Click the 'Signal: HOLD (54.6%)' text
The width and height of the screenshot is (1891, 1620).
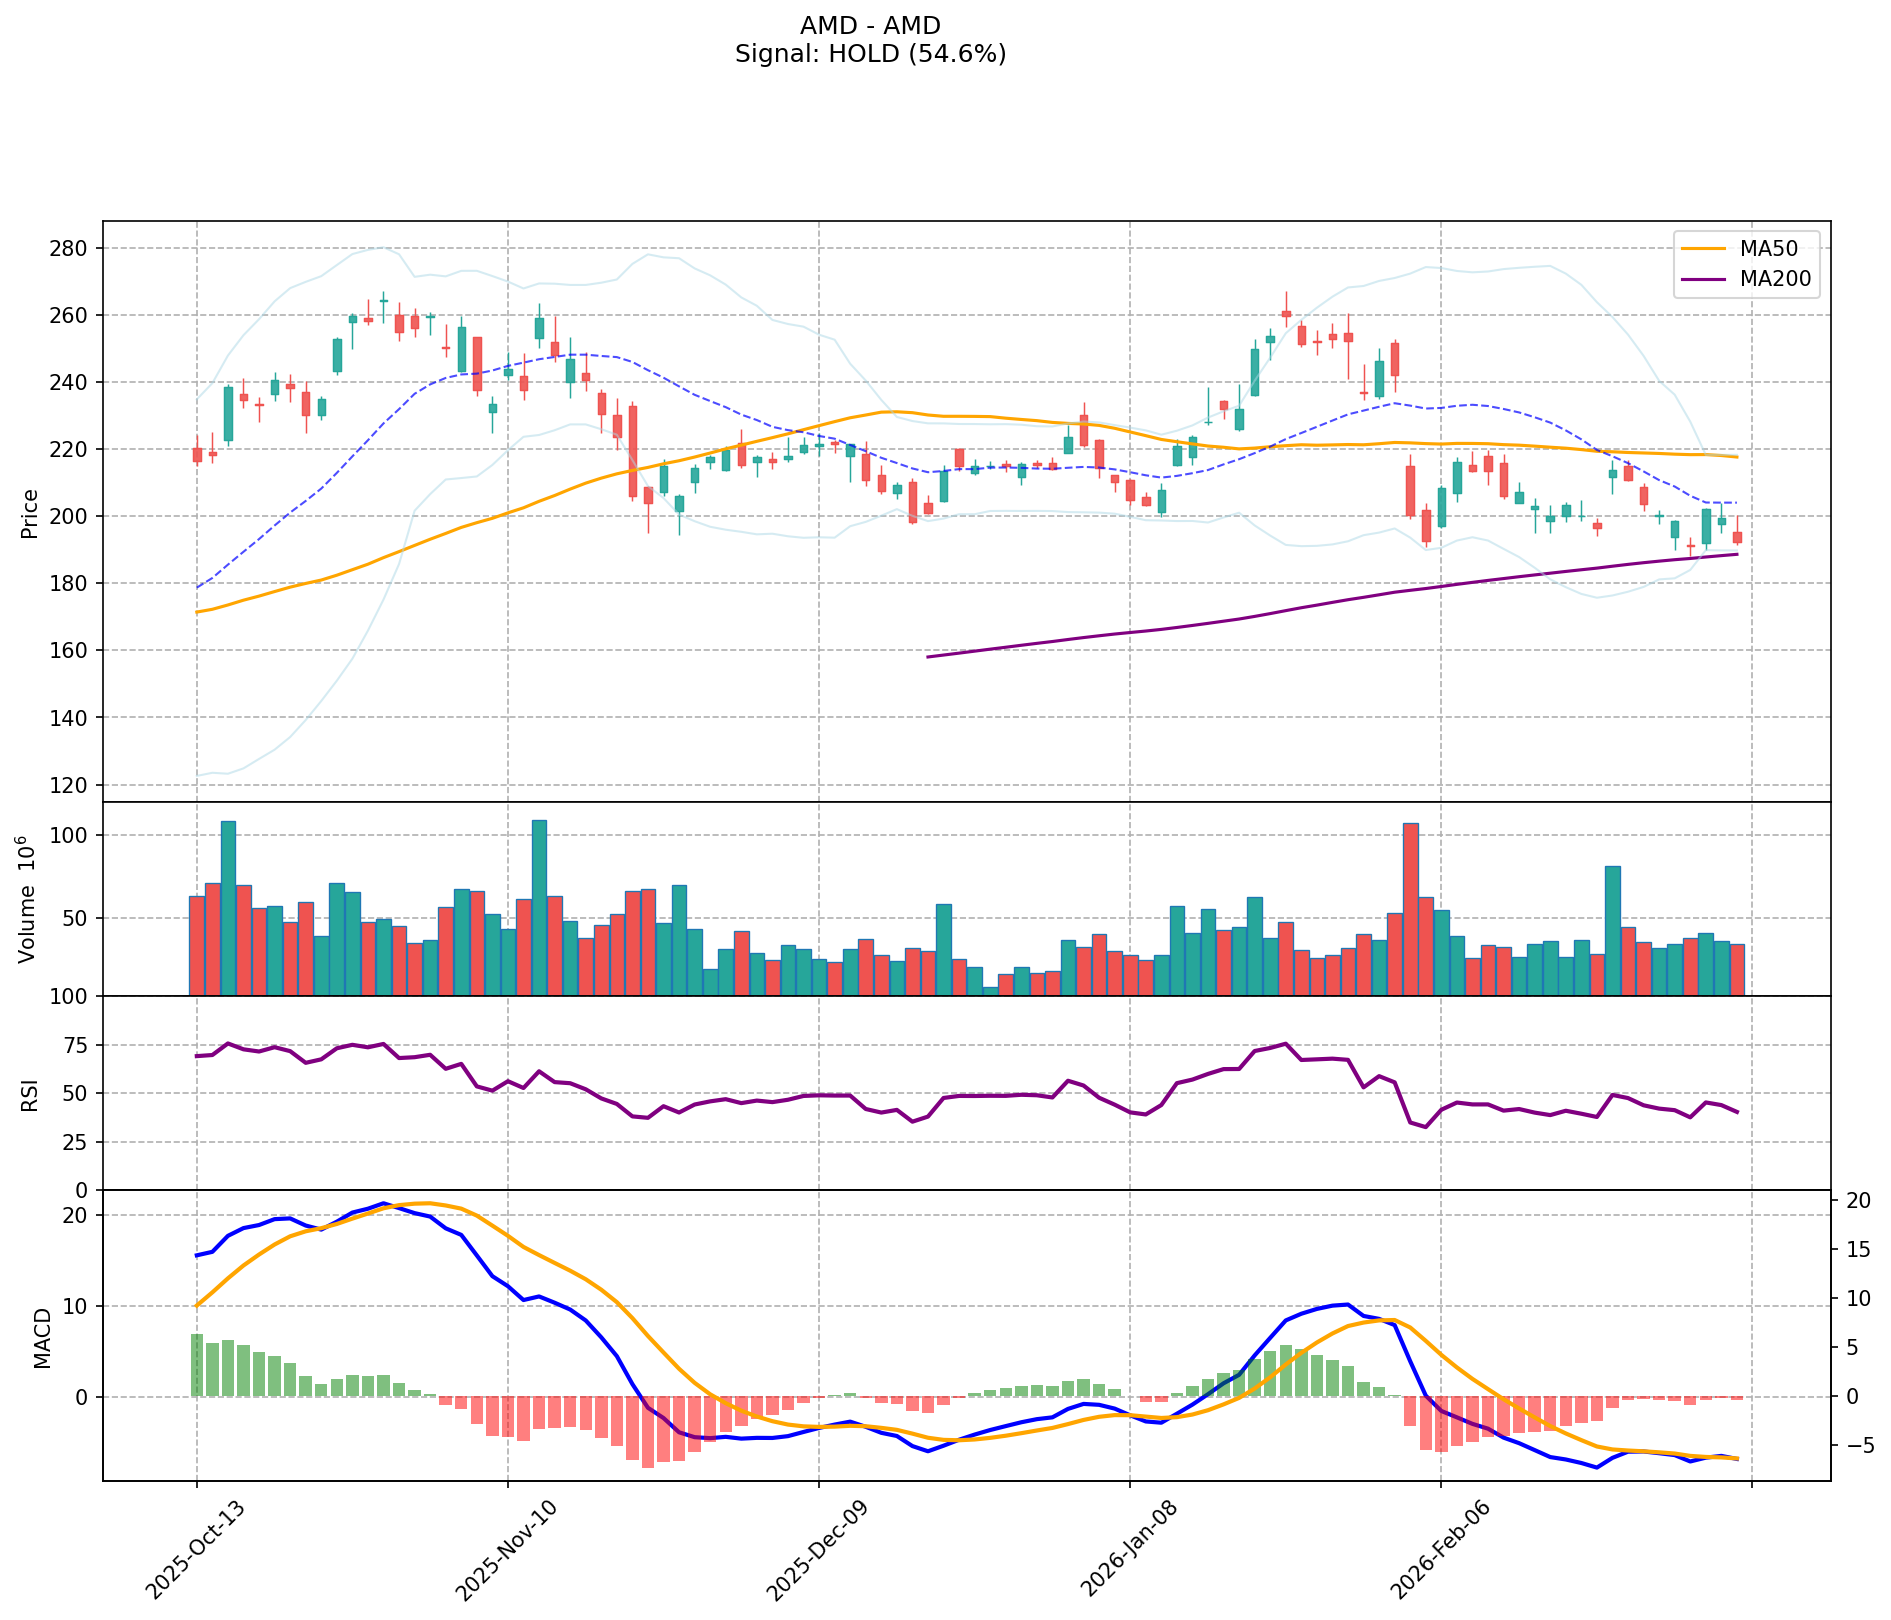point(870,54)
